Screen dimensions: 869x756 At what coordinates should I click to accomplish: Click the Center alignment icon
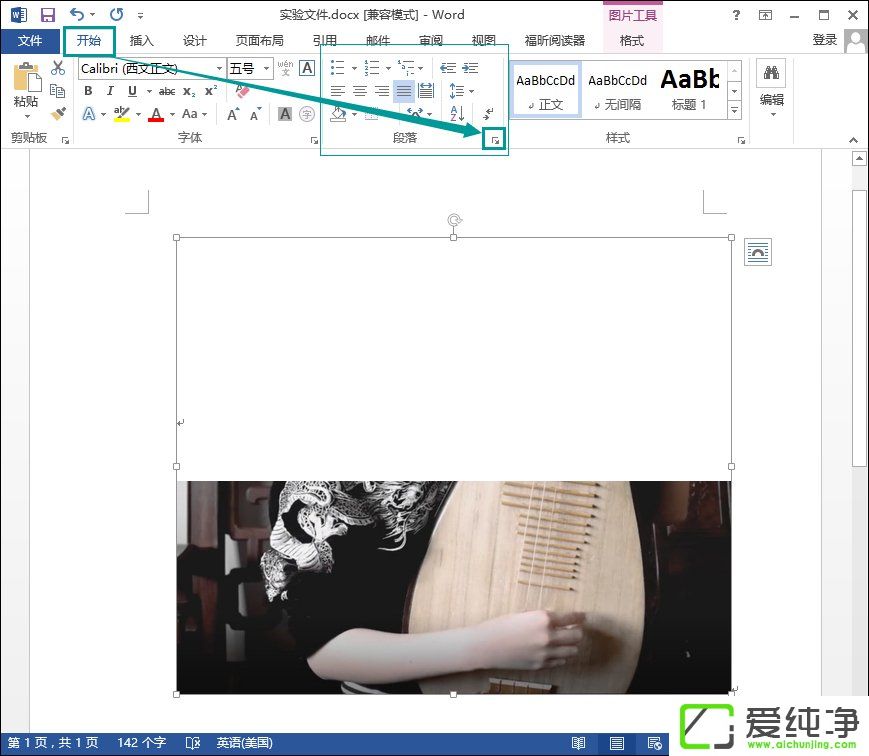tap(360, 91)
